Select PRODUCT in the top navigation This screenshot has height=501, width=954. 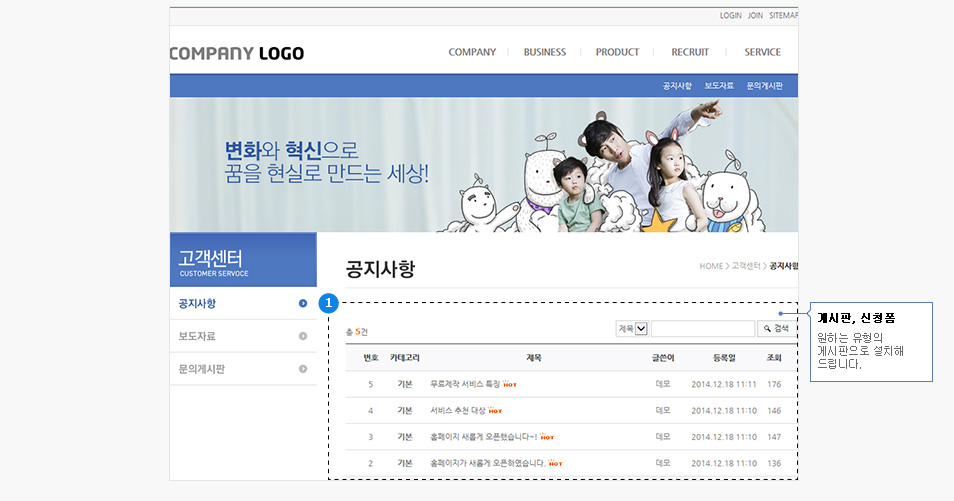617,52
